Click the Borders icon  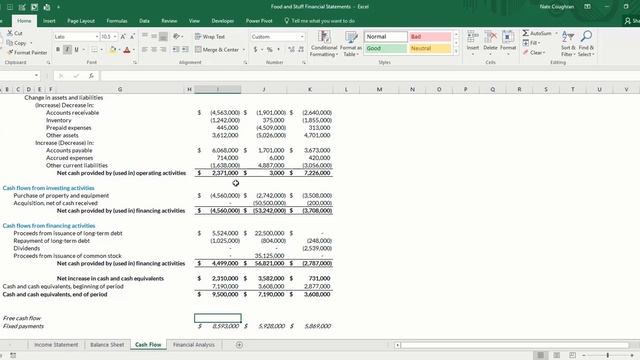(94, 50)
